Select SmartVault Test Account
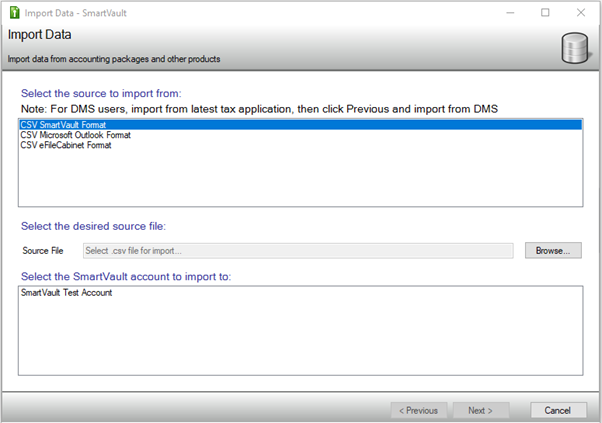The image size is (602, 423). pyautogui.click(x=66, y=293)
